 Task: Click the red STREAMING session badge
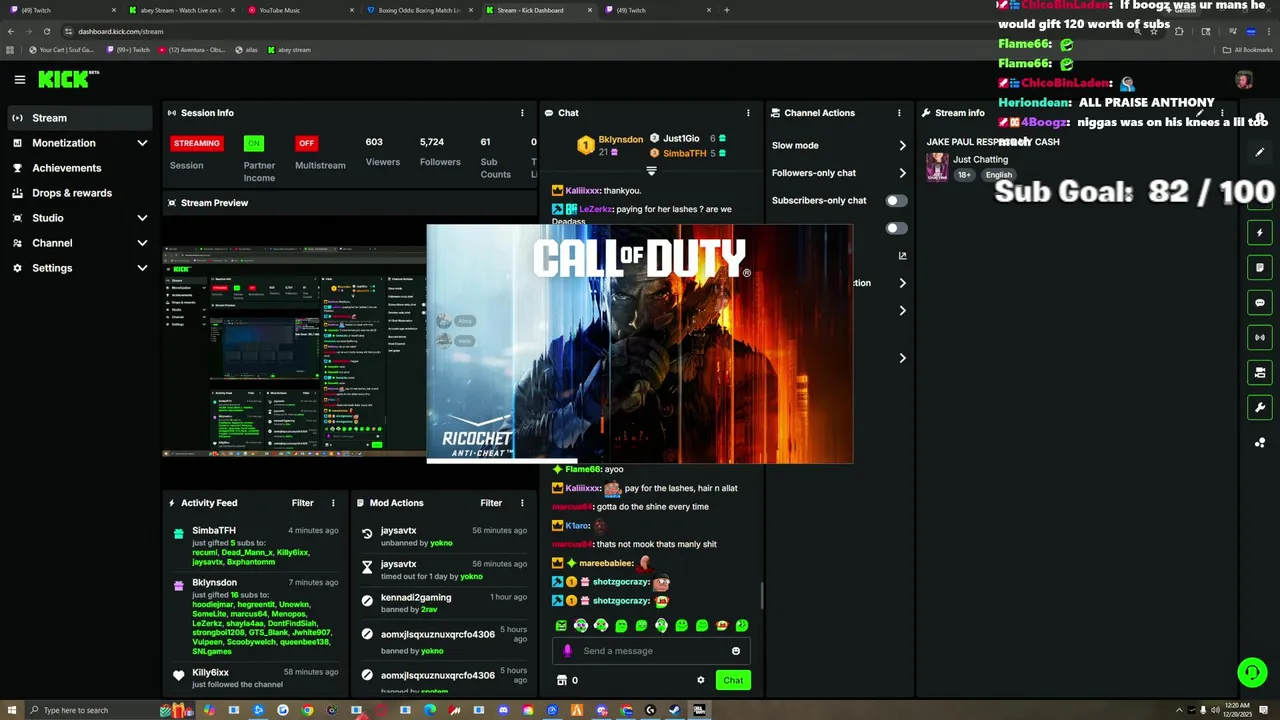(x=196, y=143)
